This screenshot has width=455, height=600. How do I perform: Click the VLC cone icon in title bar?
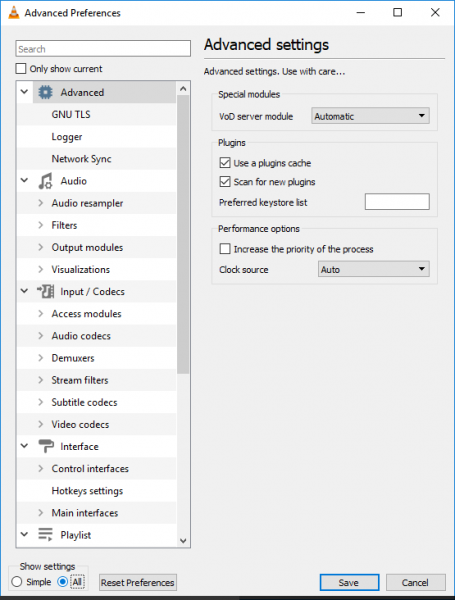(14, 13)
